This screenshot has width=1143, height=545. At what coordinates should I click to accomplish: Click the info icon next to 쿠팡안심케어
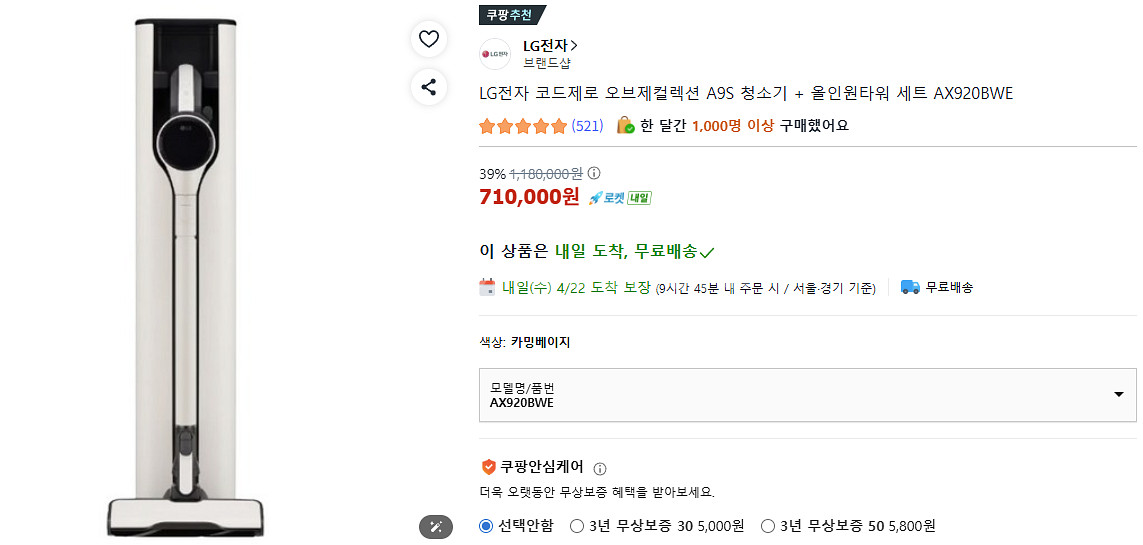coord(600,468)
